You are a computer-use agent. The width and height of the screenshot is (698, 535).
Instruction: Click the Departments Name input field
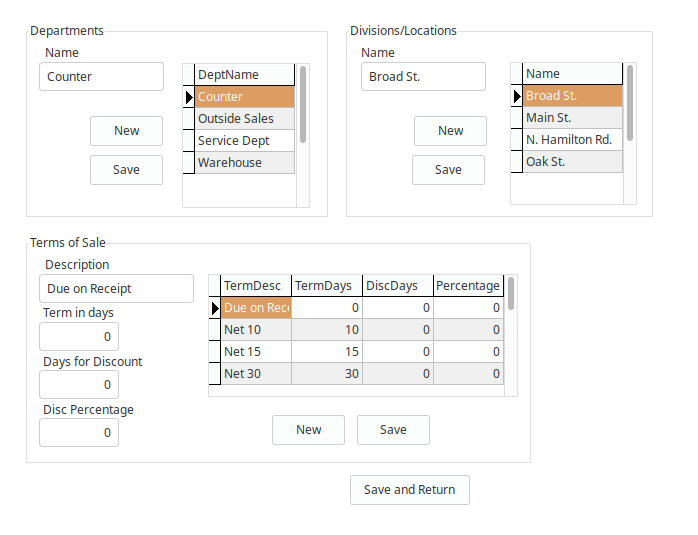[x=101, y=77]
